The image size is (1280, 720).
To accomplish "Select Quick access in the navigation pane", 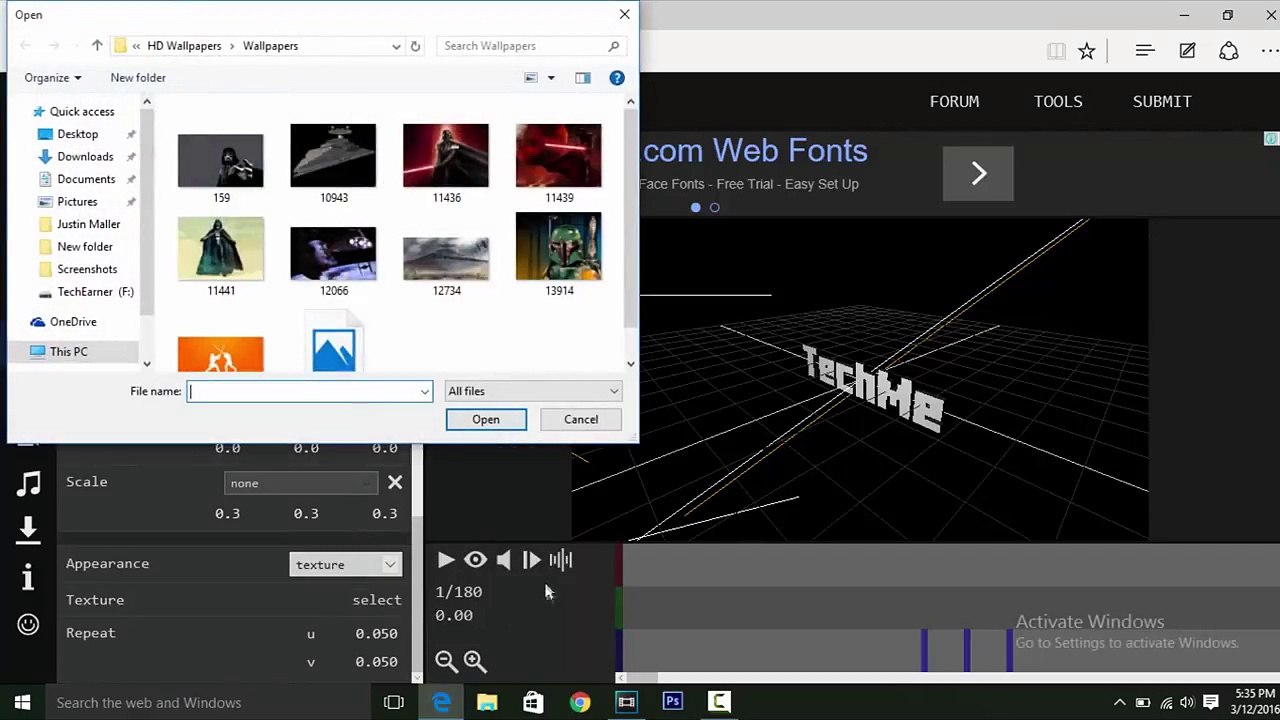I will tap(82, 112).
